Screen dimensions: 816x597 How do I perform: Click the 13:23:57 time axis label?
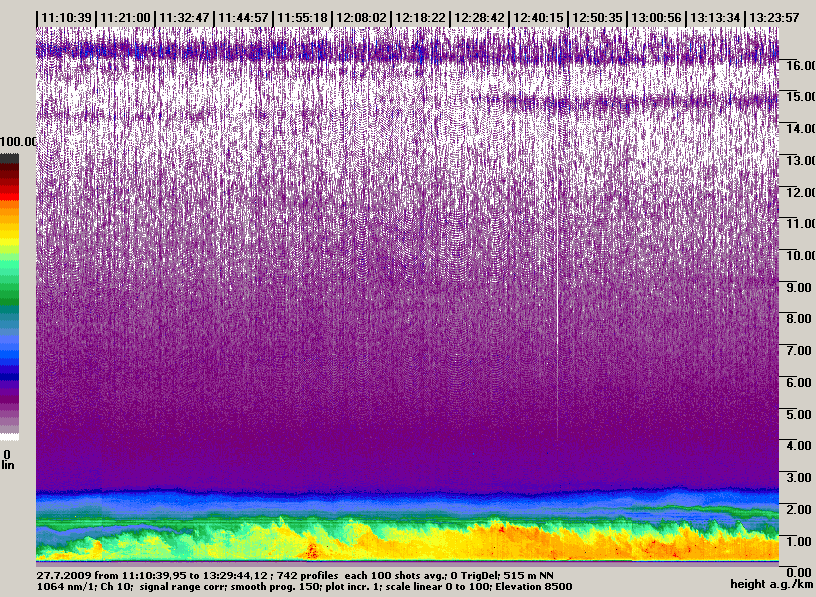774,18
